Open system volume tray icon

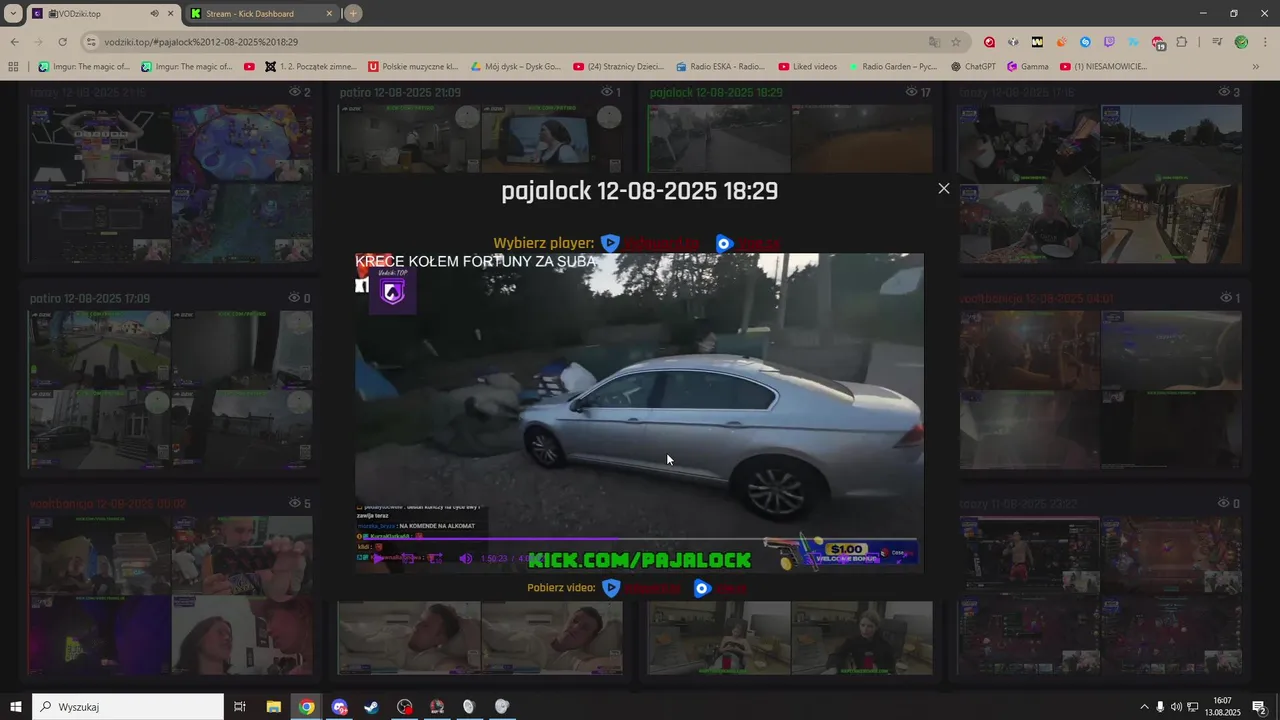tap(1176, 706)
